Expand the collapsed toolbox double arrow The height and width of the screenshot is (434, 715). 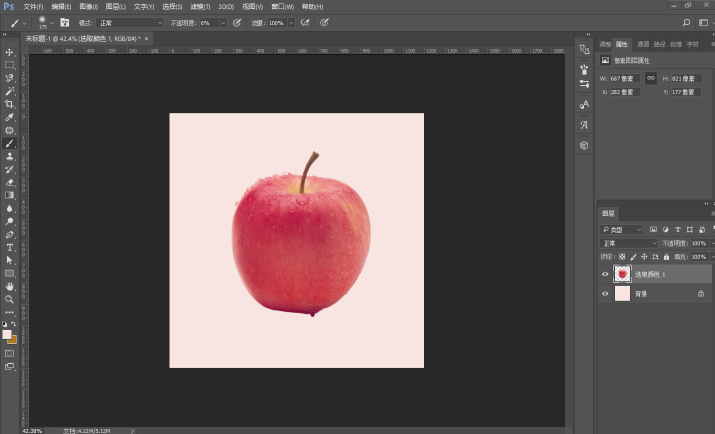pyautogui.click(x=5, y=35)
